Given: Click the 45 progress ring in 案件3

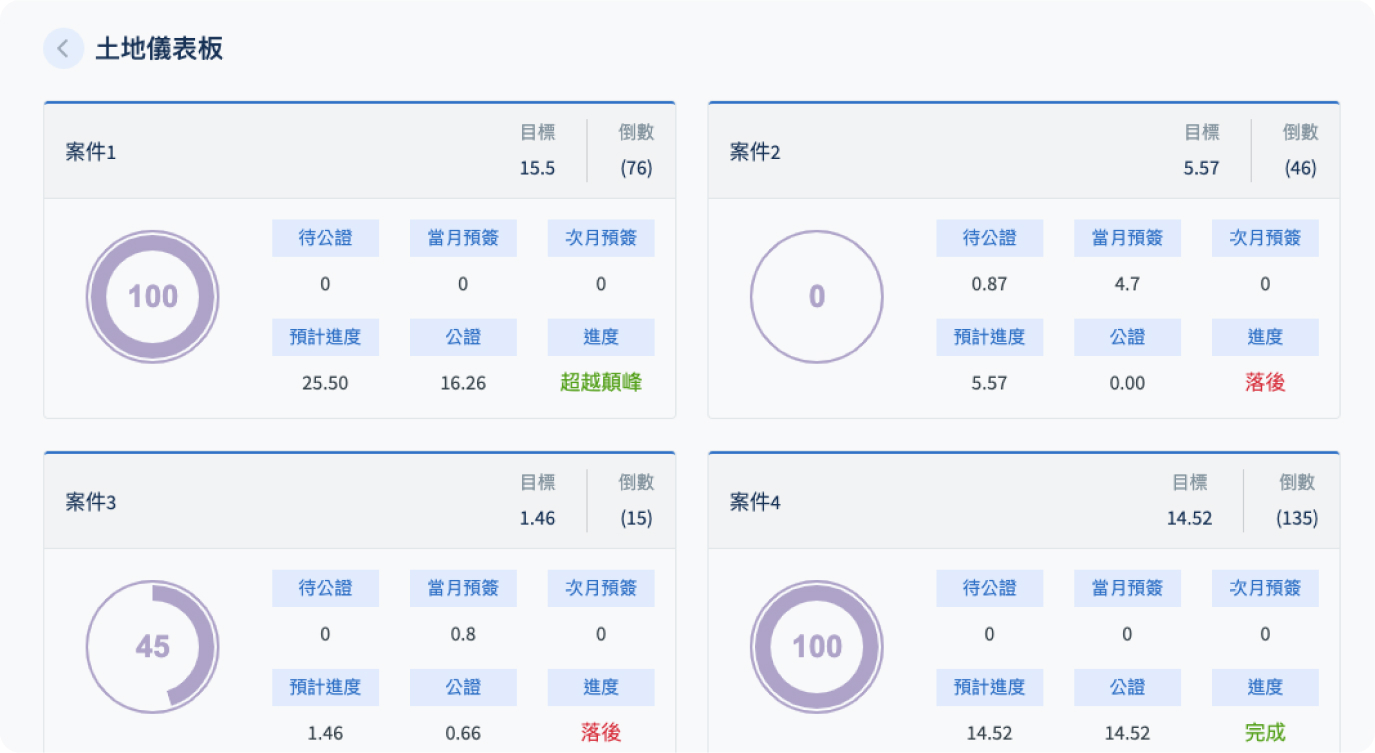Looking at the screenshot, I should tap(152, 647).
